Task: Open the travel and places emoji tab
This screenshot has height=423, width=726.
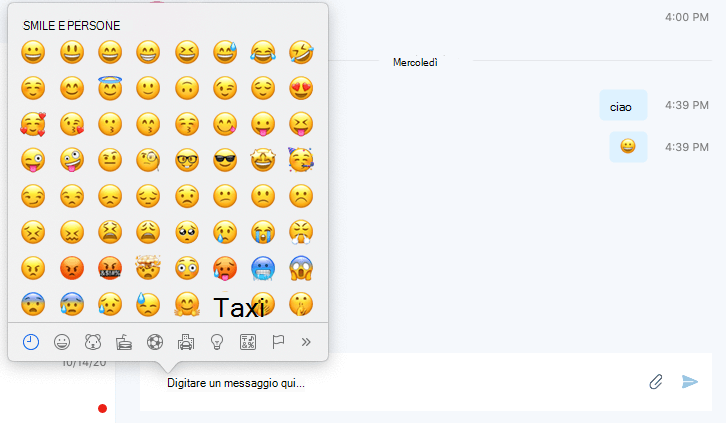Action: click(x=186, y=342)
